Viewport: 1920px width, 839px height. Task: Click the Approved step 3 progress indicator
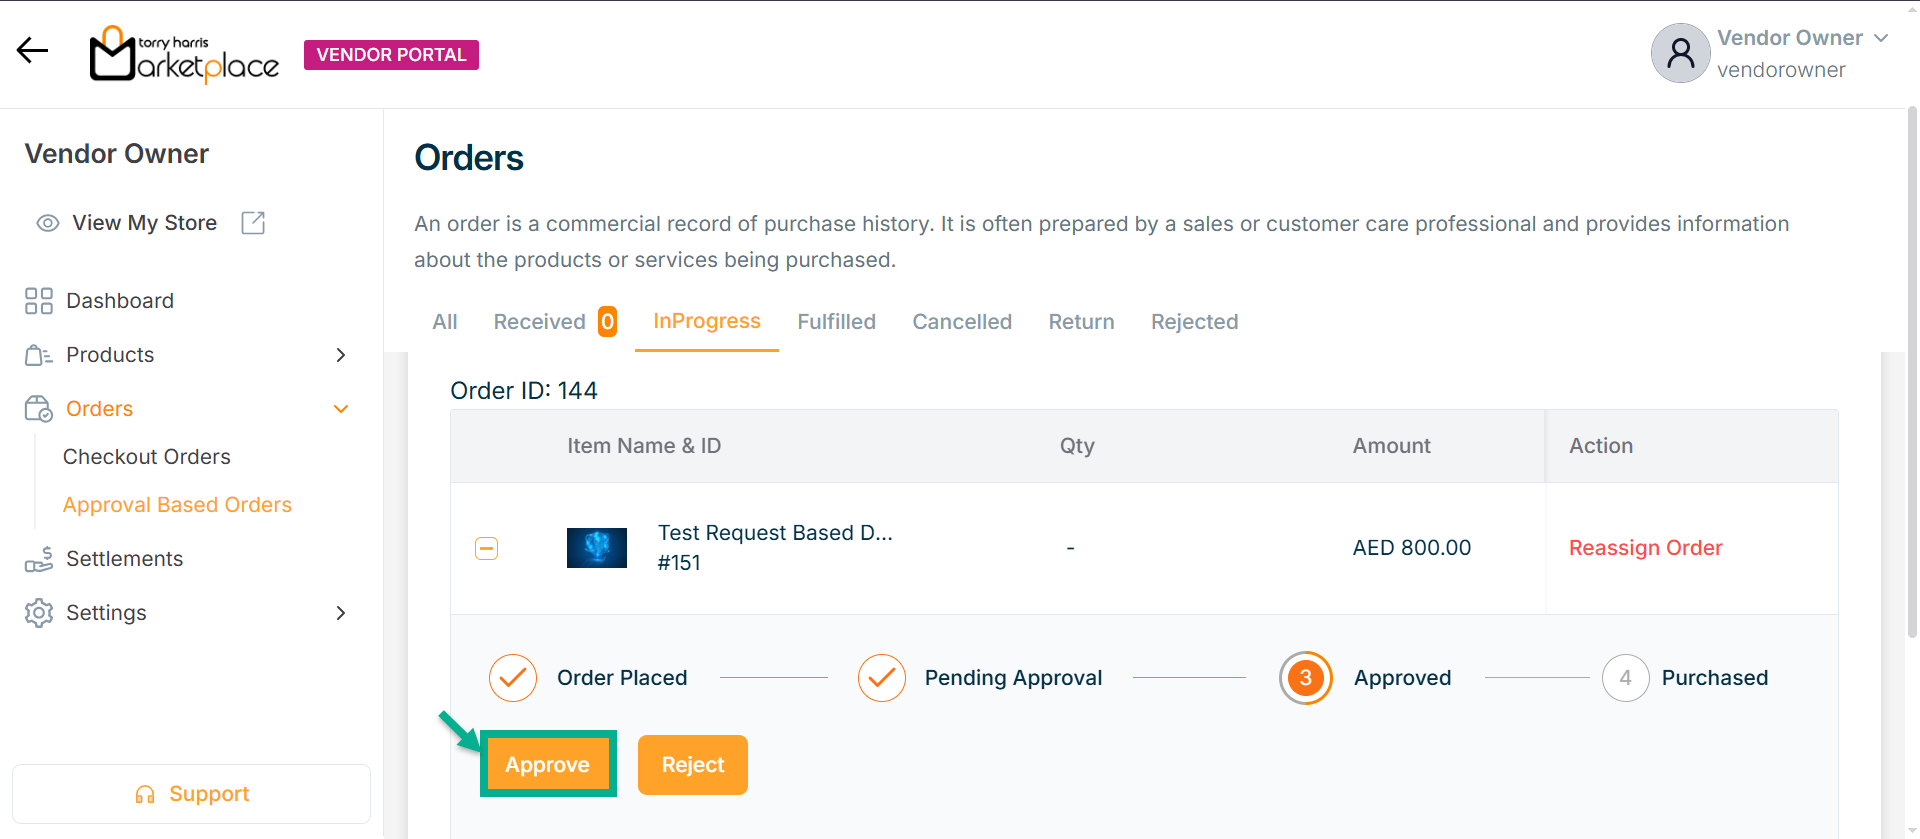pos(1305,678)
